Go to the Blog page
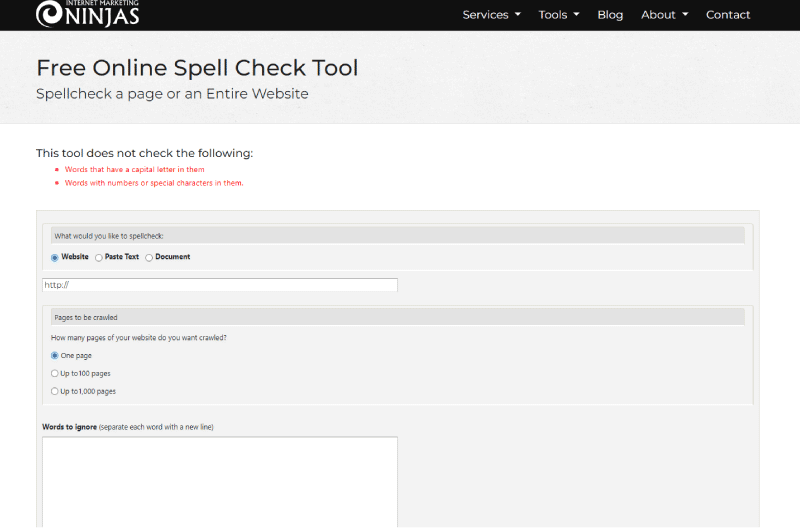Image resolution: width=800 pixels, height=530 pixels. pyautogui.click(x=610, y=15)
